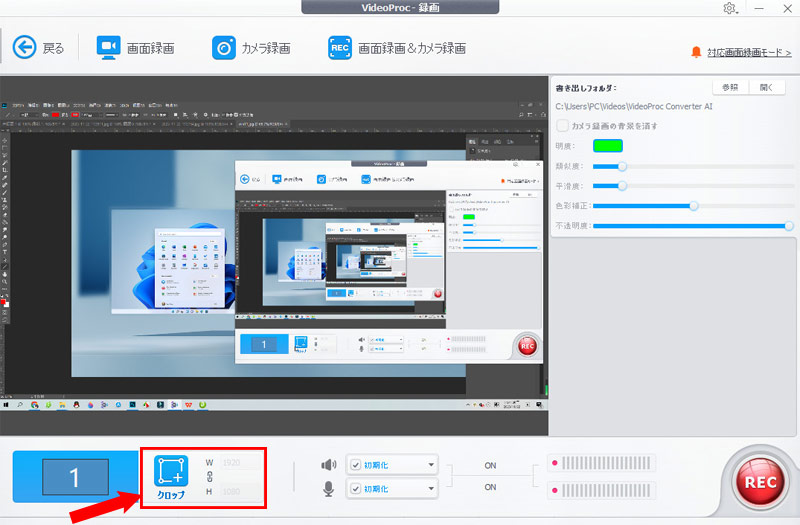Switch to 画面録画 screen recording mode
This screenshot has height=525, width=800.
(135, 48)
